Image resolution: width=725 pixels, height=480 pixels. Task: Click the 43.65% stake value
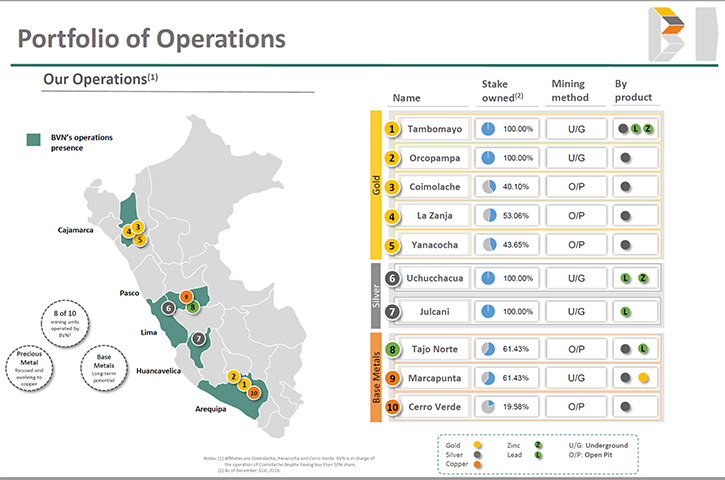point(516,245)
